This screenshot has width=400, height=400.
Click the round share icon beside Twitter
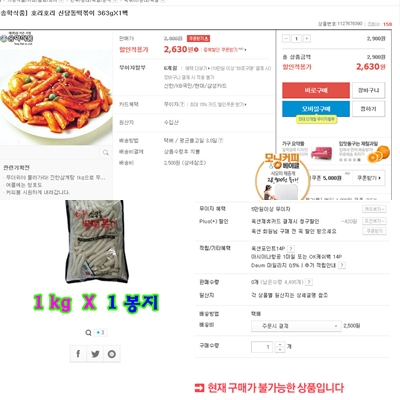point(112,354)
